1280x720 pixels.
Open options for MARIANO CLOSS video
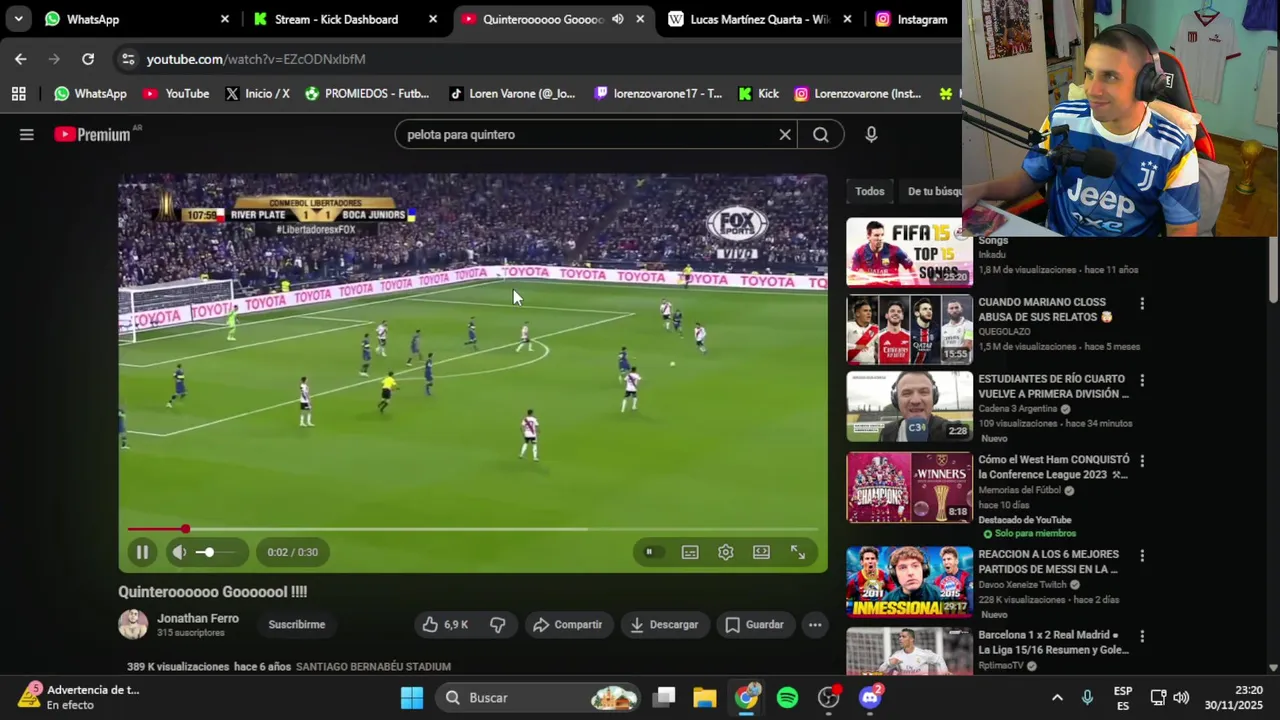(1142, 303)
